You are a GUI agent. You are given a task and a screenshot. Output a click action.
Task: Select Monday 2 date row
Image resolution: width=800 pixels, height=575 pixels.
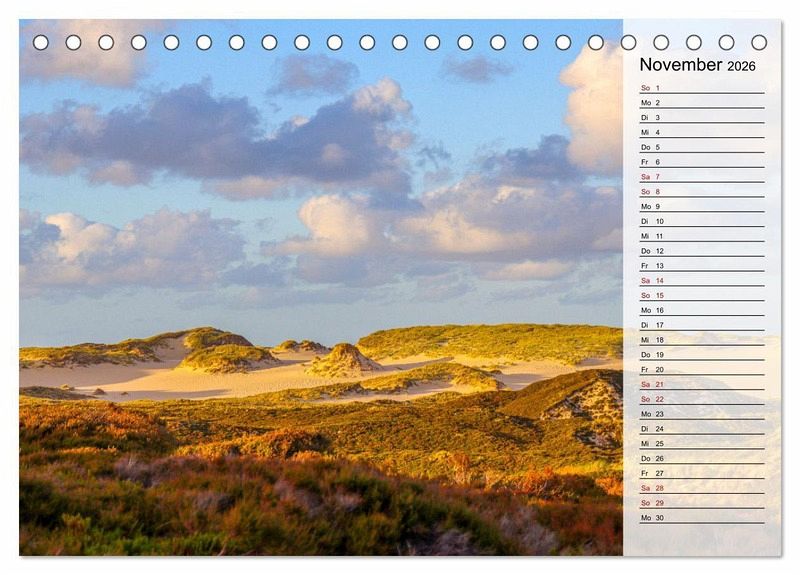[701, 103]
